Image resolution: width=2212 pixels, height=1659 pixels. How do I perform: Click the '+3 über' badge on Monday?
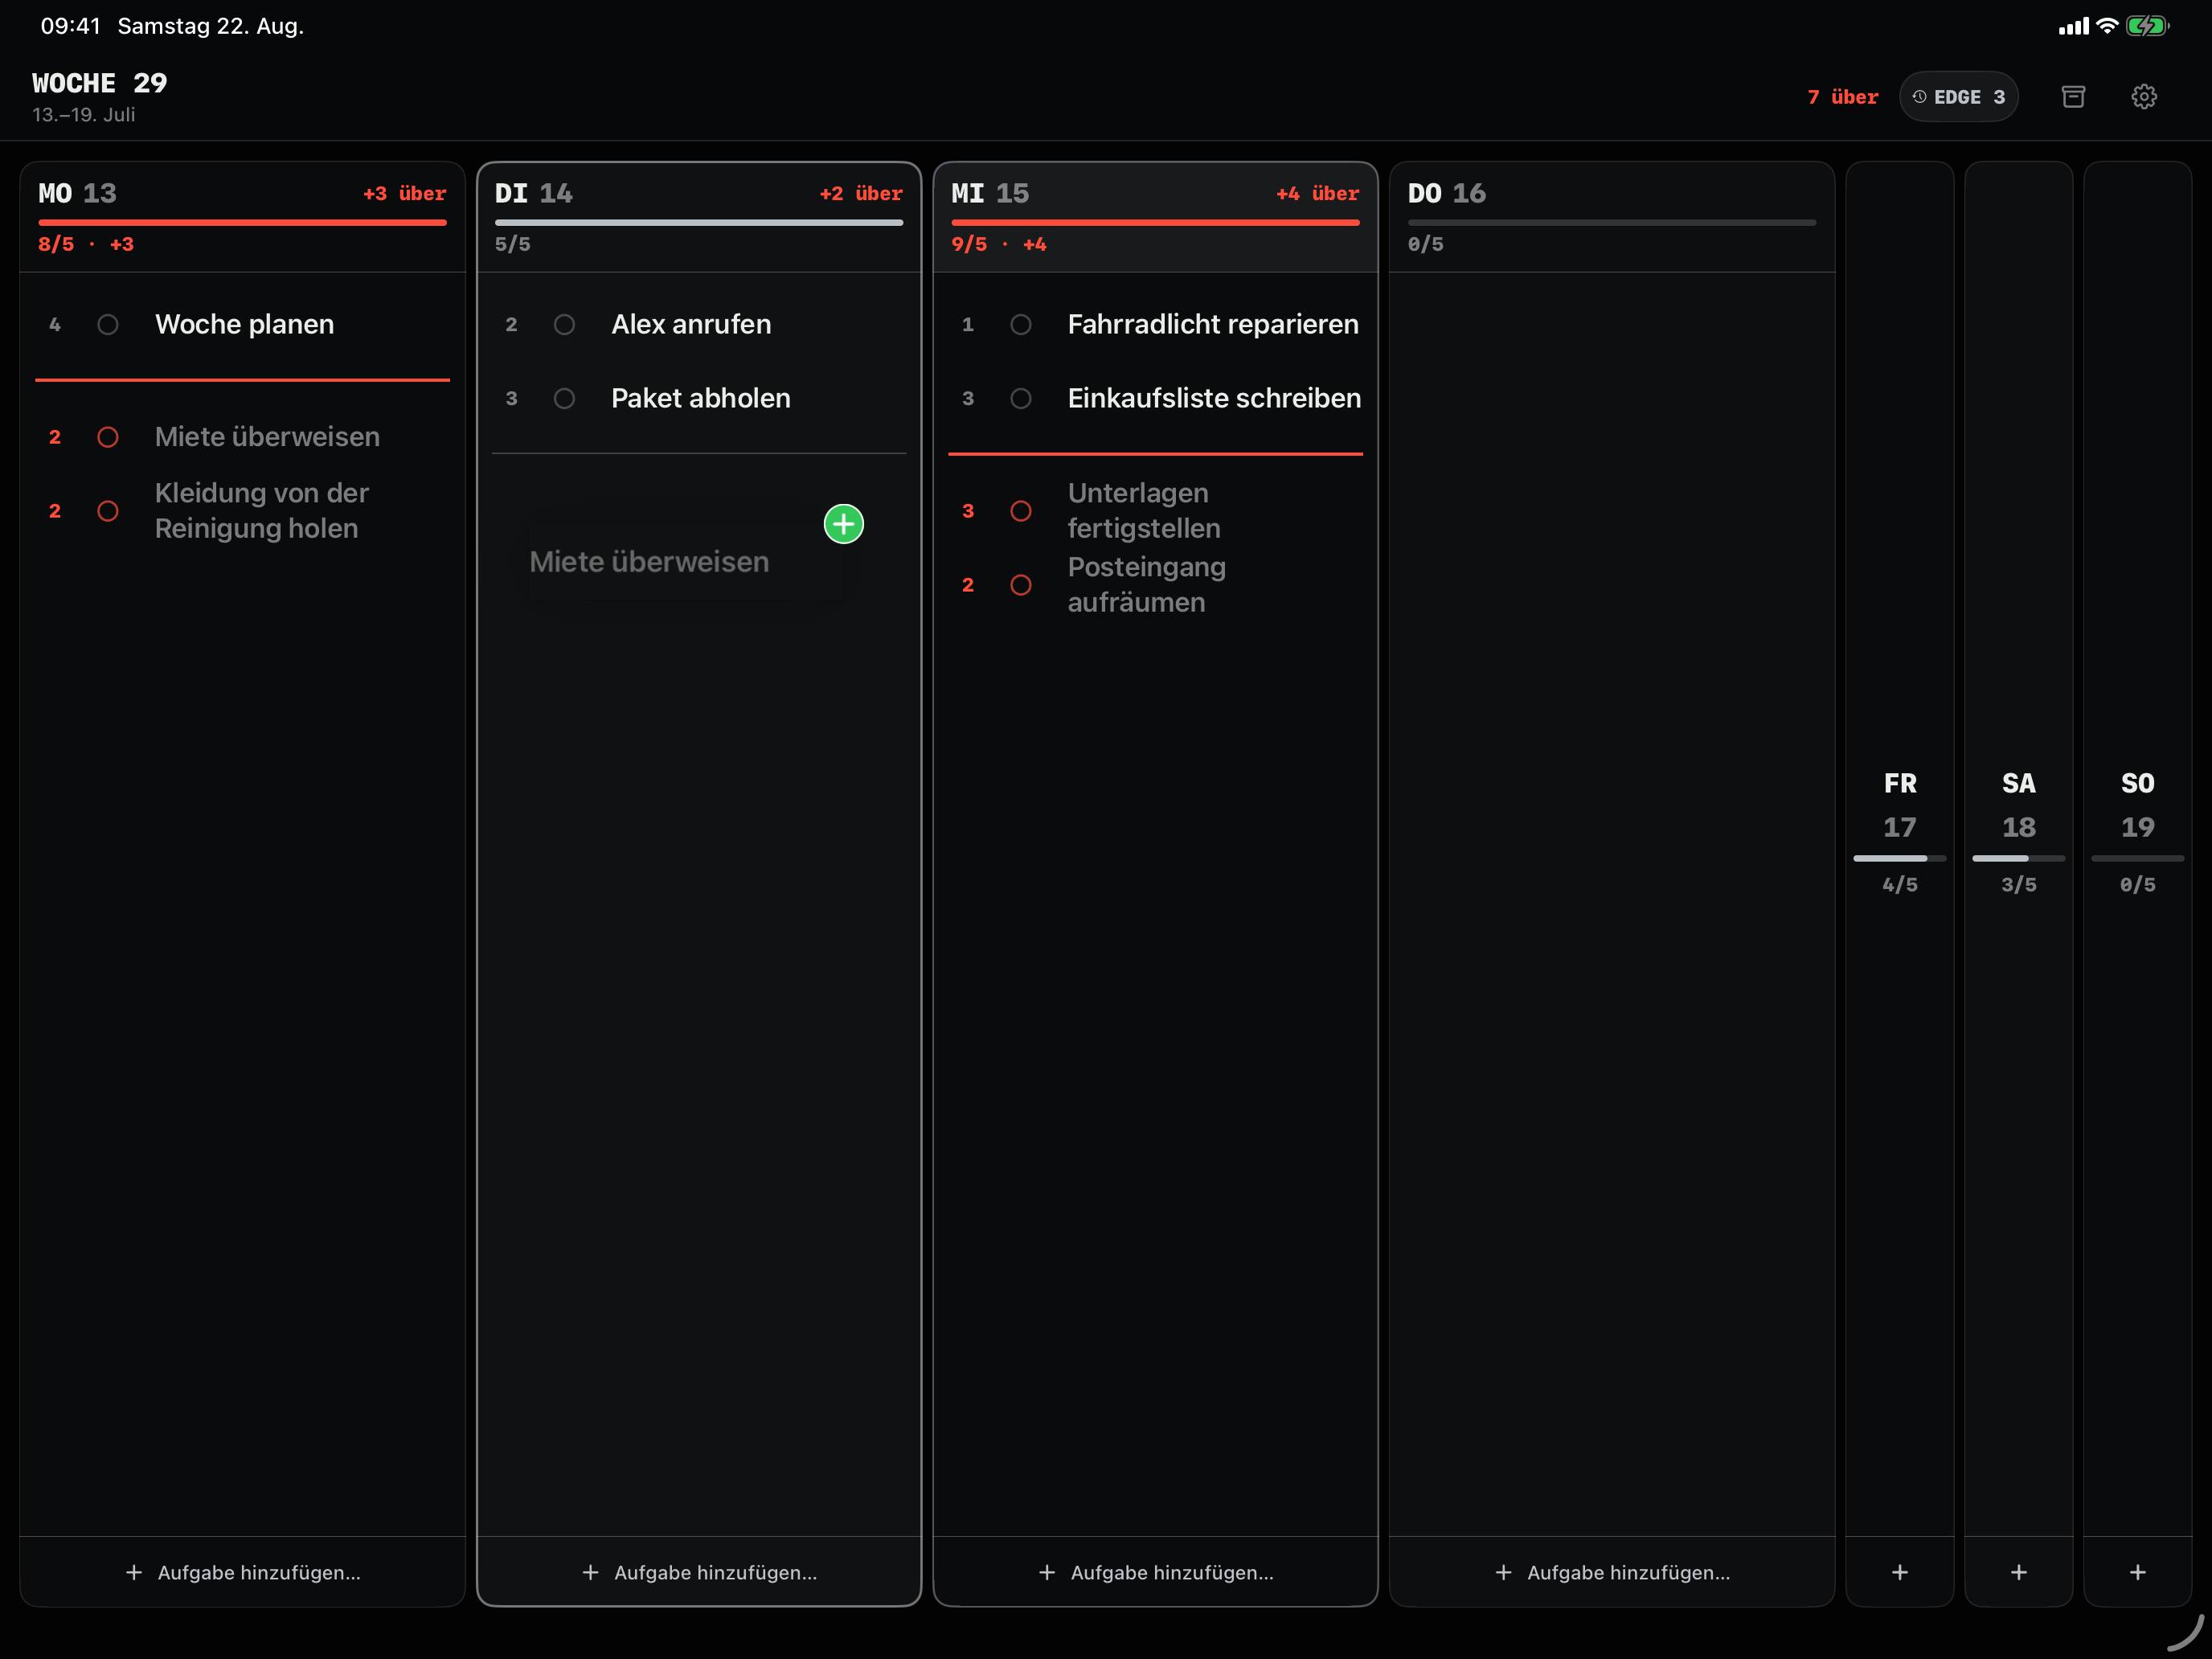[404, 193]
